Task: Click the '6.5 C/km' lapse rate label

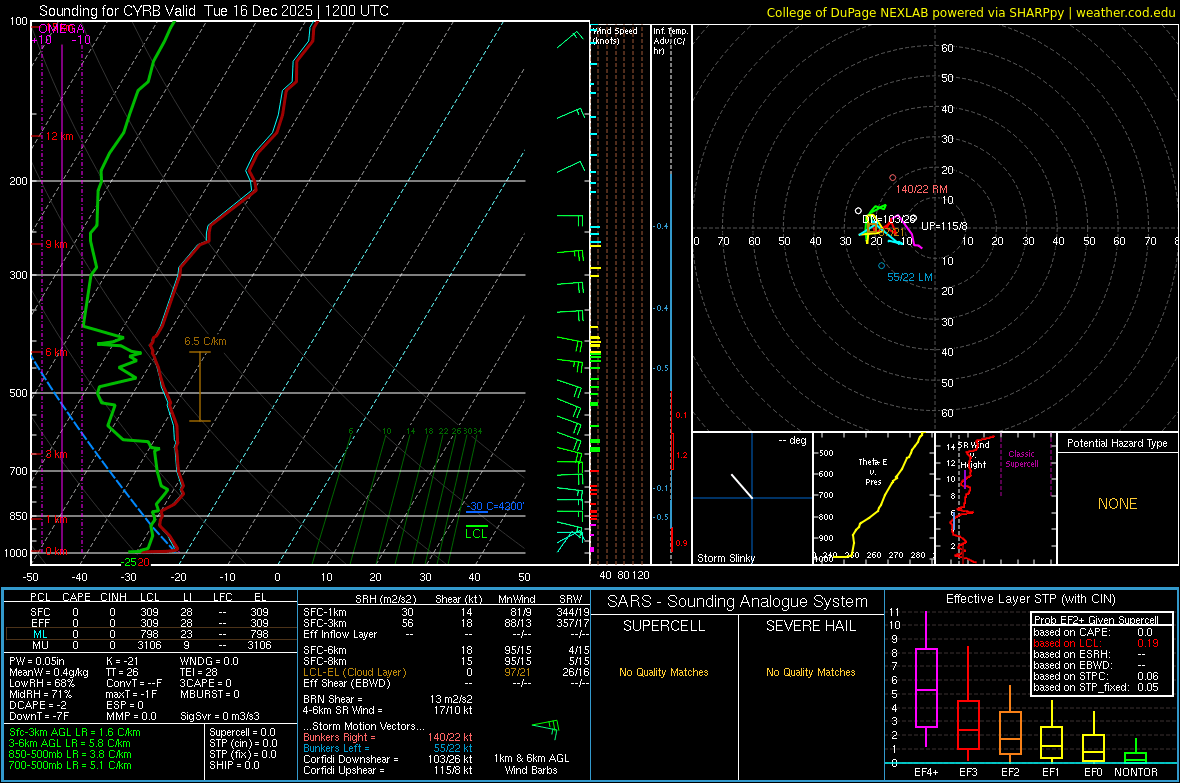Action: tap(205, 341)
